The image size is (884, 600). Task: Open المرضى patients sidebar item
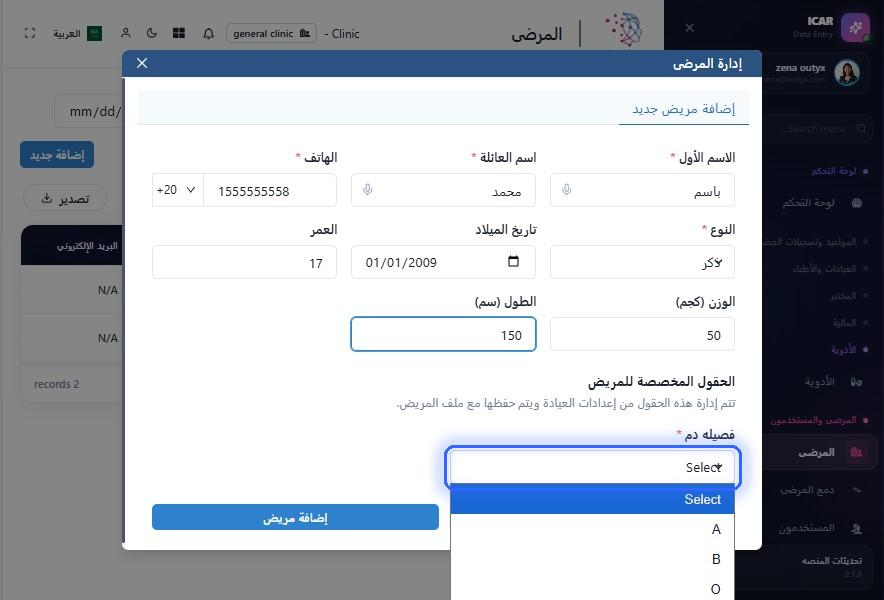coord(821,452)
